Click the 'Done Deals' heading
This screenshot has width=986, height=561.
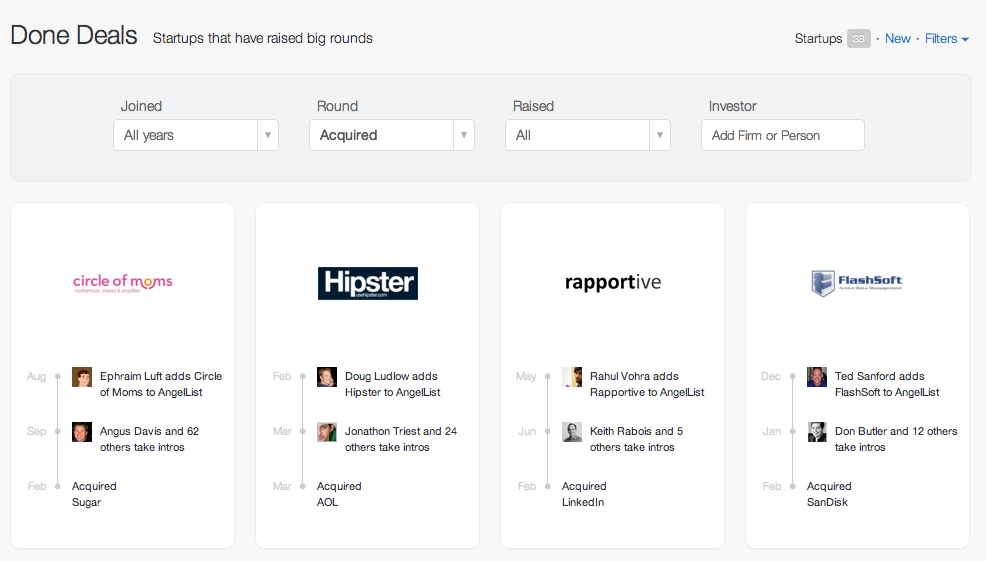click(x=74, y=35)
